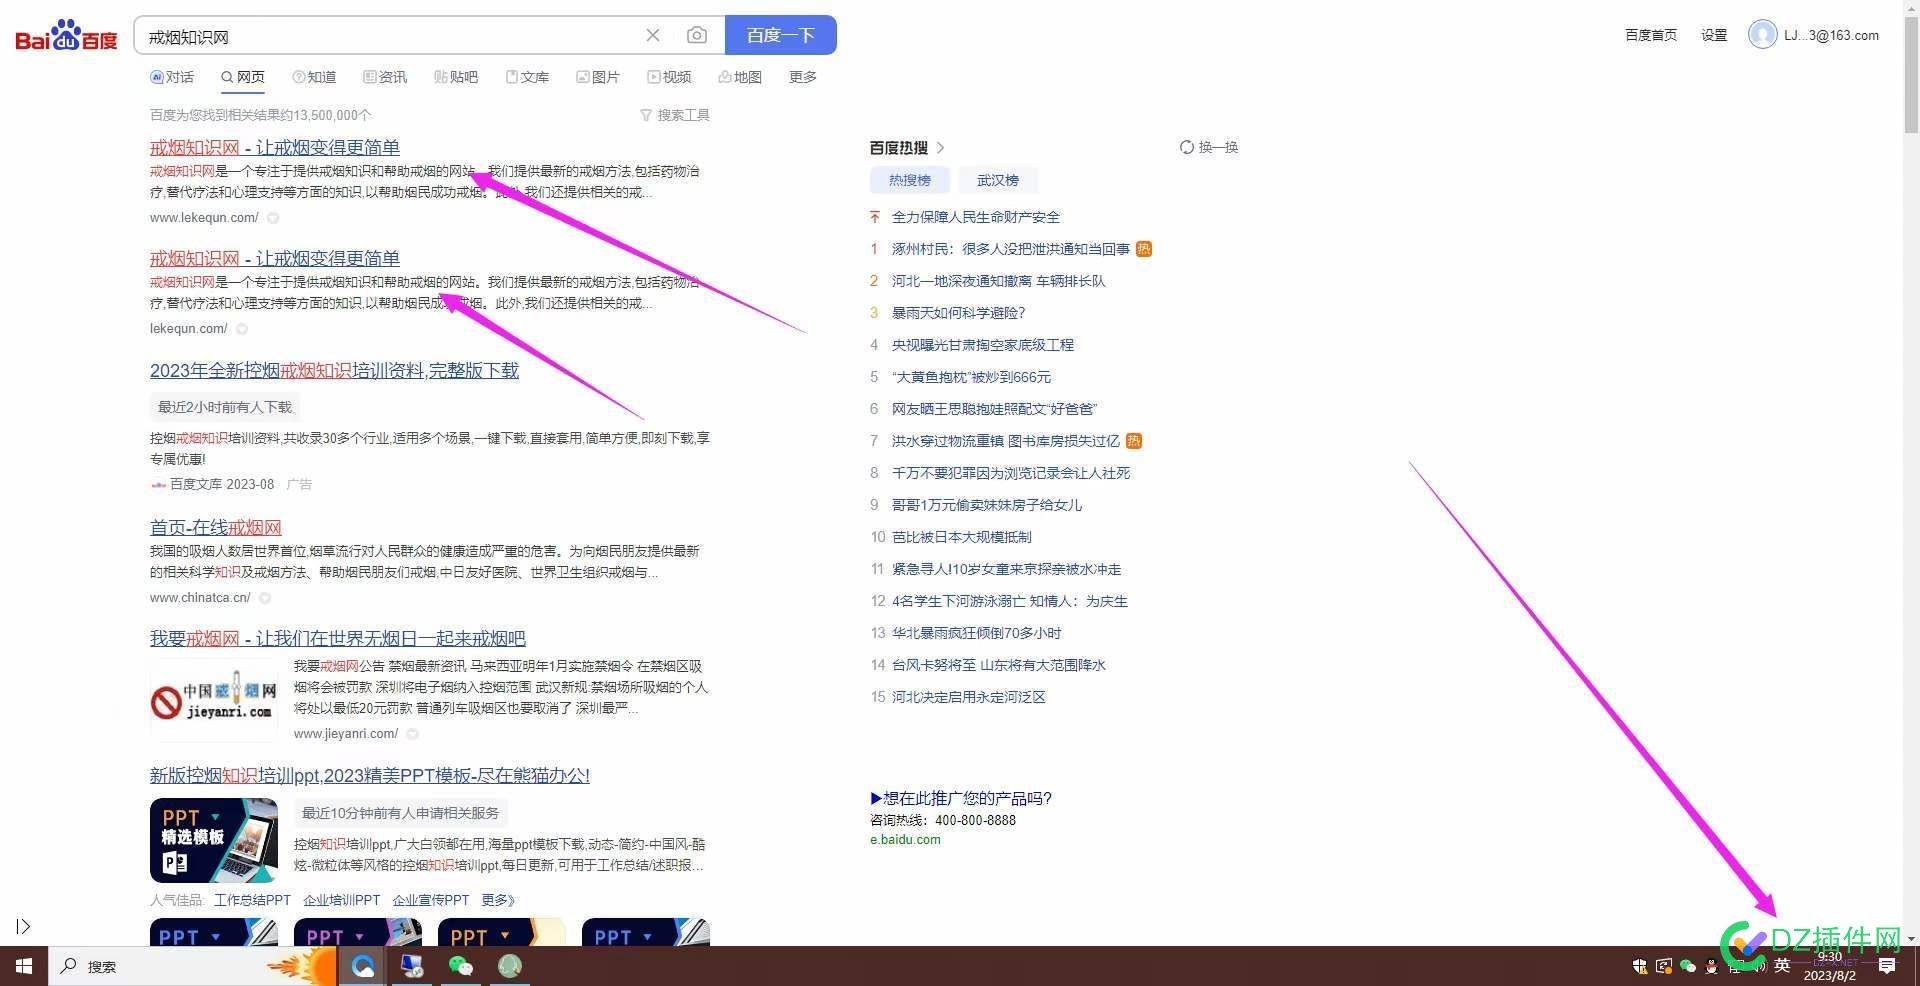
Task: Open the Windows Start menu
Action: (24, 966)
